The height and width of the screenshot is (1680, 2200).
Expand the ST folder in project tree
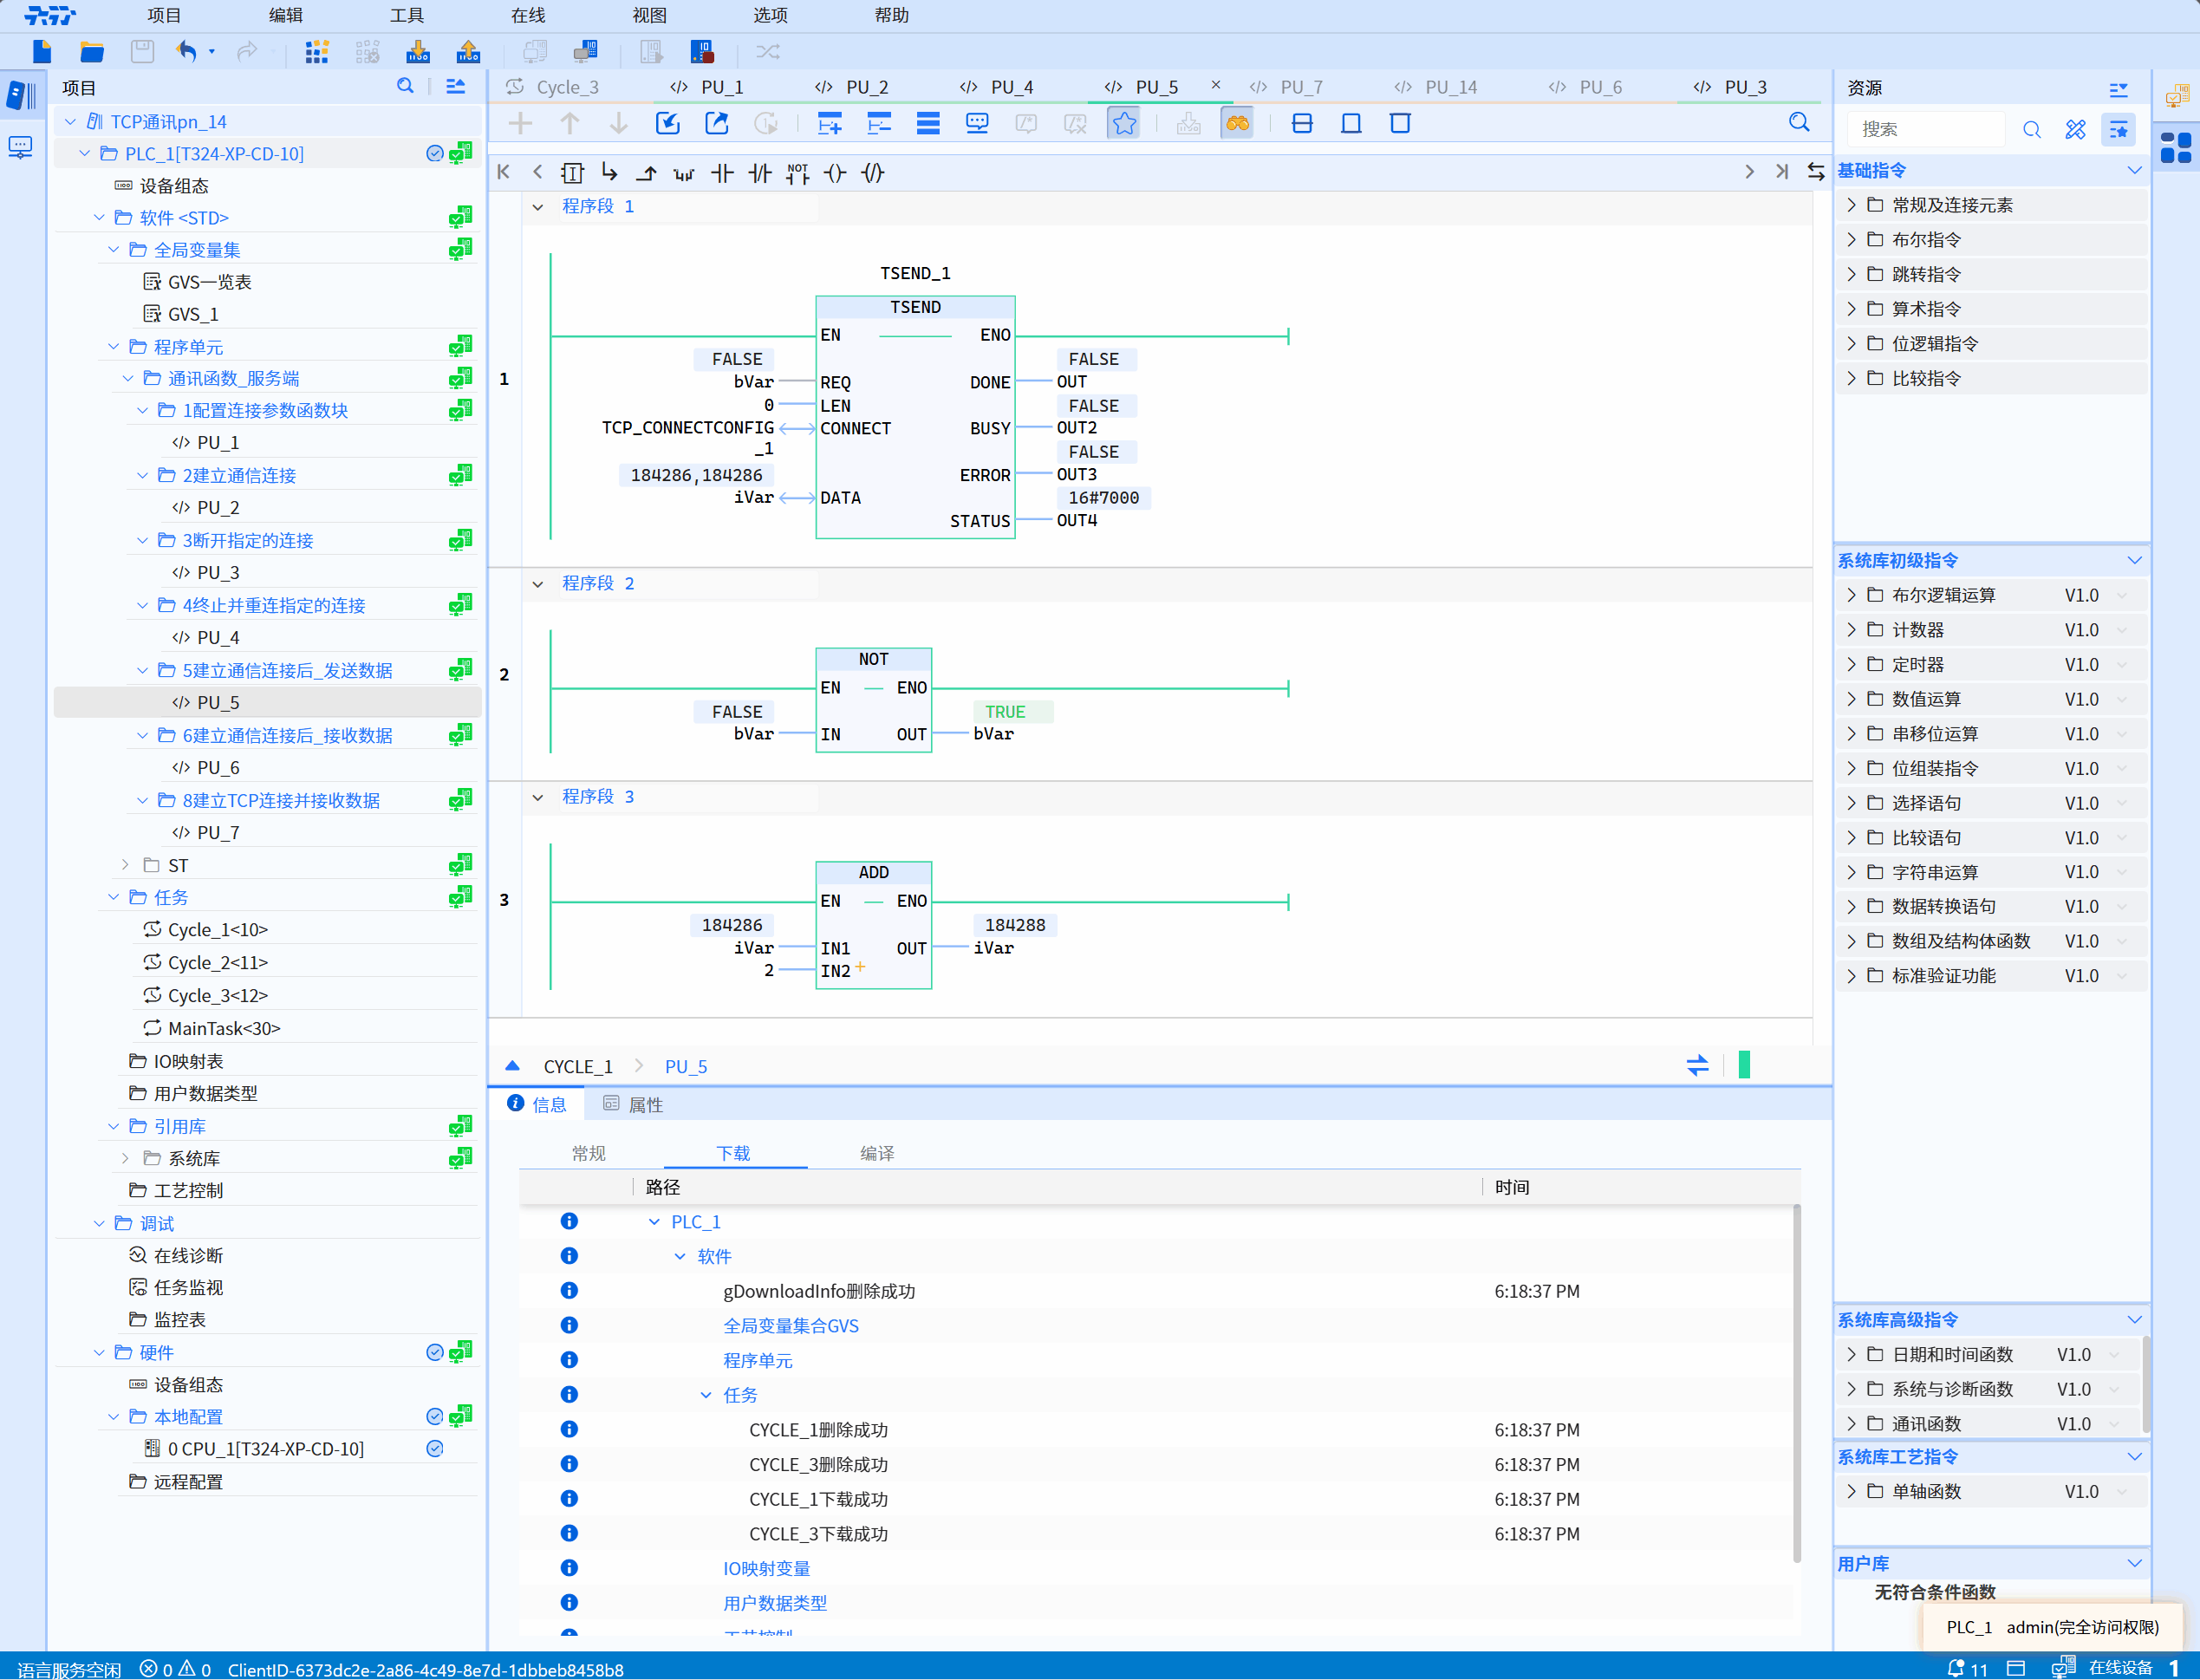[x=126, y=865]
